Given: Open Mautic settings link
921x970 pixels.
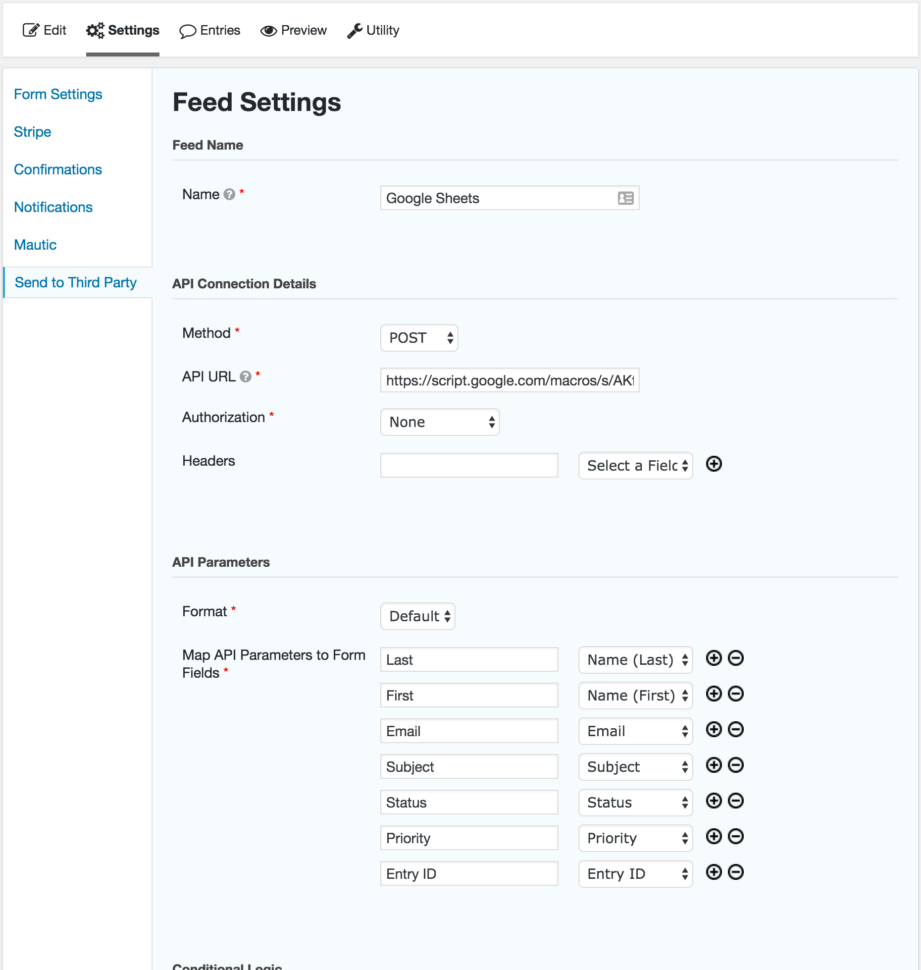Looking at the screenshot, I should (x=35, y=245).
